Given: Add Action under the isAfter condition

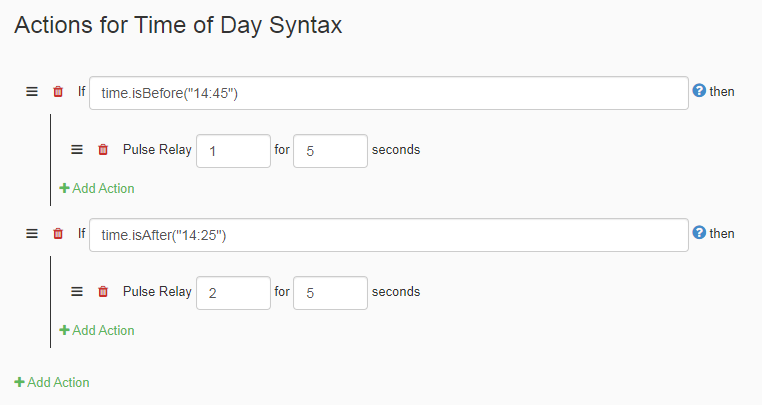Looking at the screenshot, I should point(97,330).
